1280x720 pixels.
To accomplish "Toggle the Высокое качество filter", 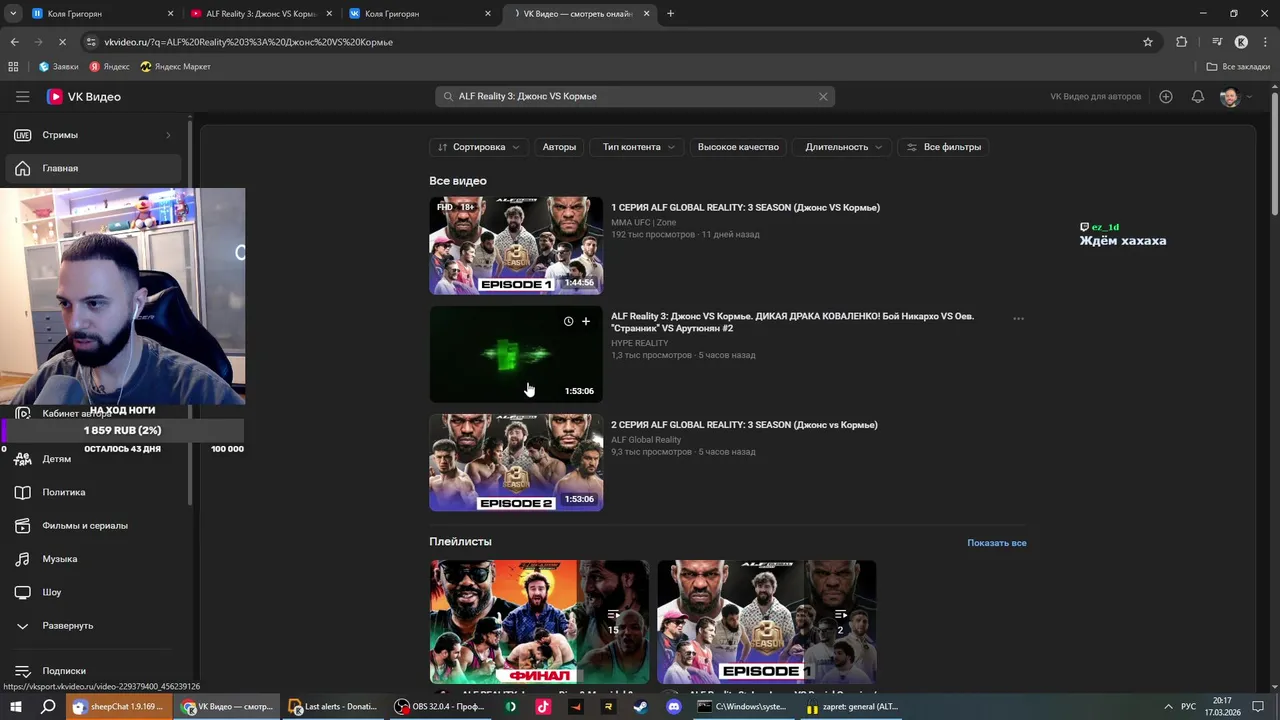I will coord(738,147).
